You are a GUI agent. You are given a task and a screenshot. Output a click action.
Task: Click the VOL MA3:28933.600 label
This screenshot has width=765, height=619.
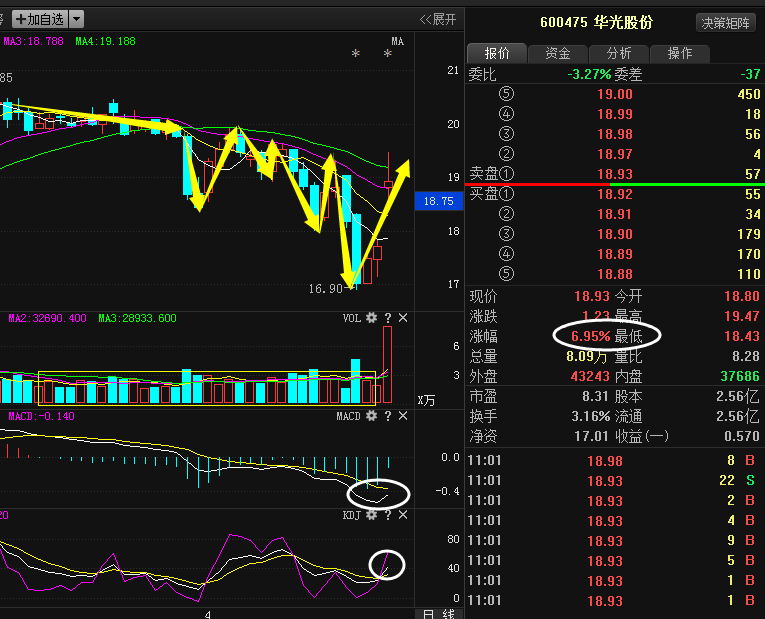tap(138, 318)
